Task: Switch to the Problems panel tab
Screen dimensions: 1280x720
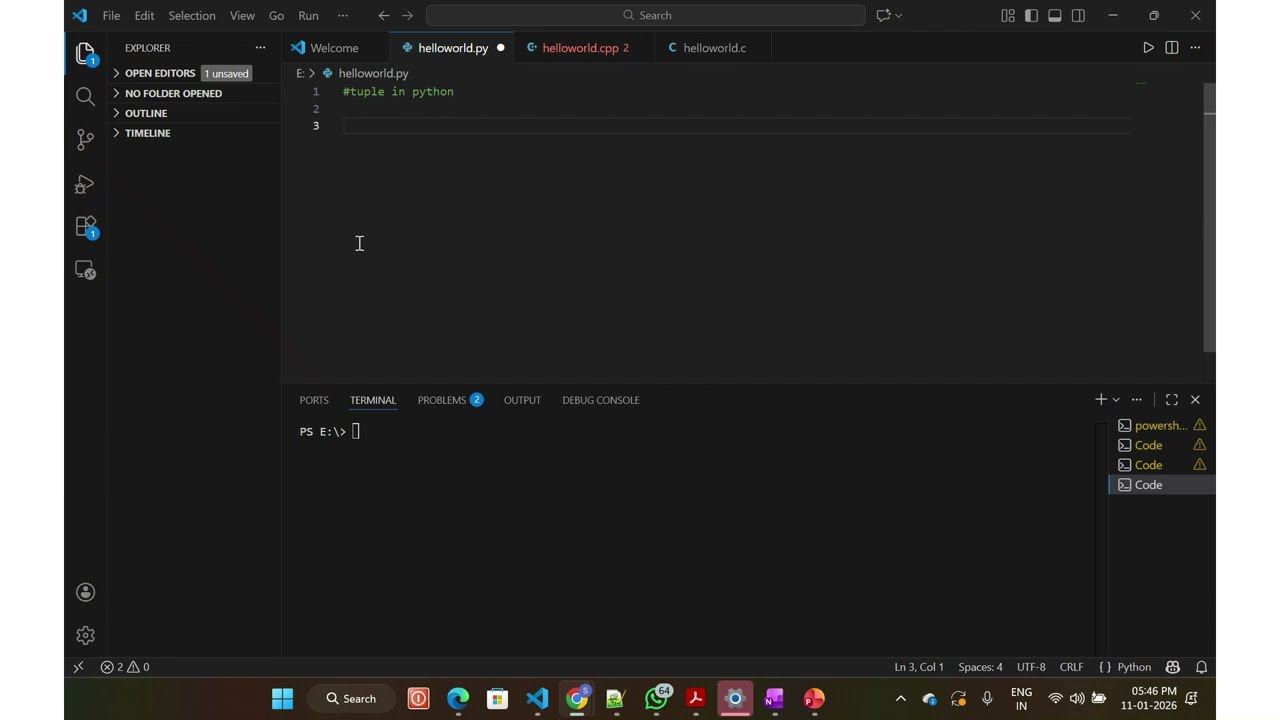Action: pyautogui.click(x=450, y=400)
